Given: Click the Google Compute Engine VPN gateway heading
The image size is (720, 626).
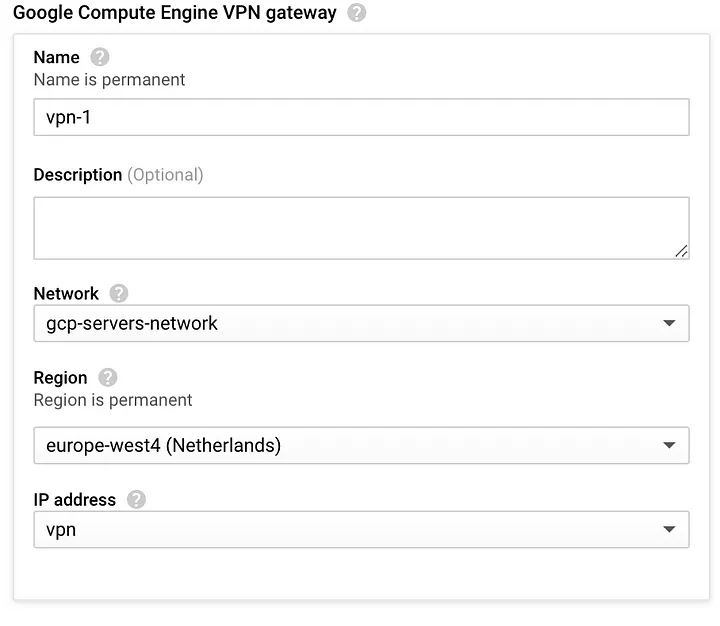Looking at the screenshot, I should click(174, 13).
